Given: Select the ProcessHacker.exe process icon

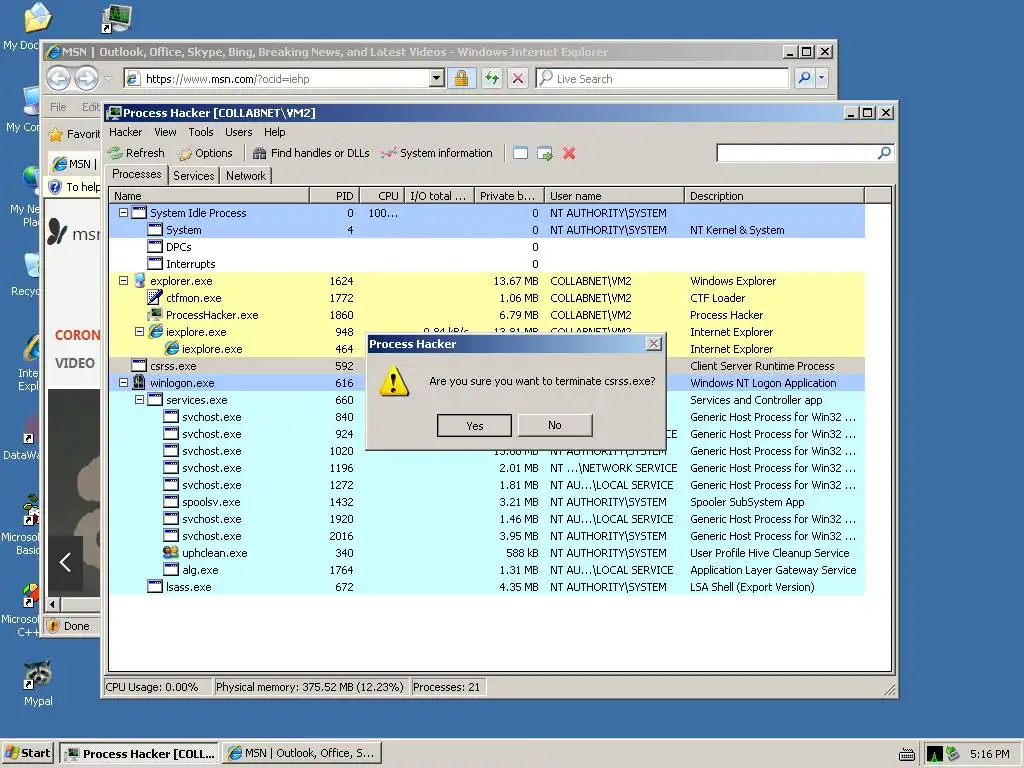Looking at the screenshot, I should pyautogui.click(x=155, y=315).
